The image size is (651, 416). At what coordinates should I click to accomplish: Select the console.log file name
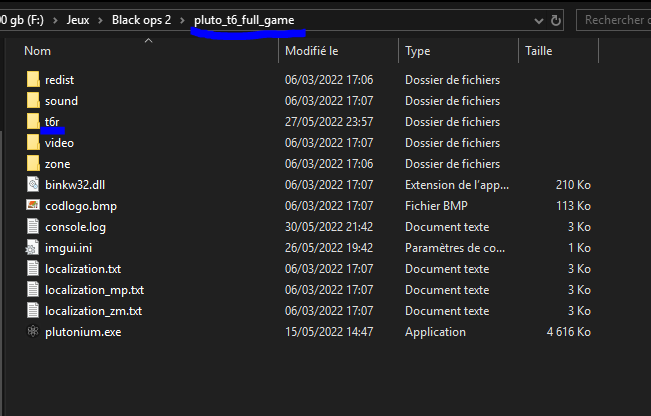[75, 227]
